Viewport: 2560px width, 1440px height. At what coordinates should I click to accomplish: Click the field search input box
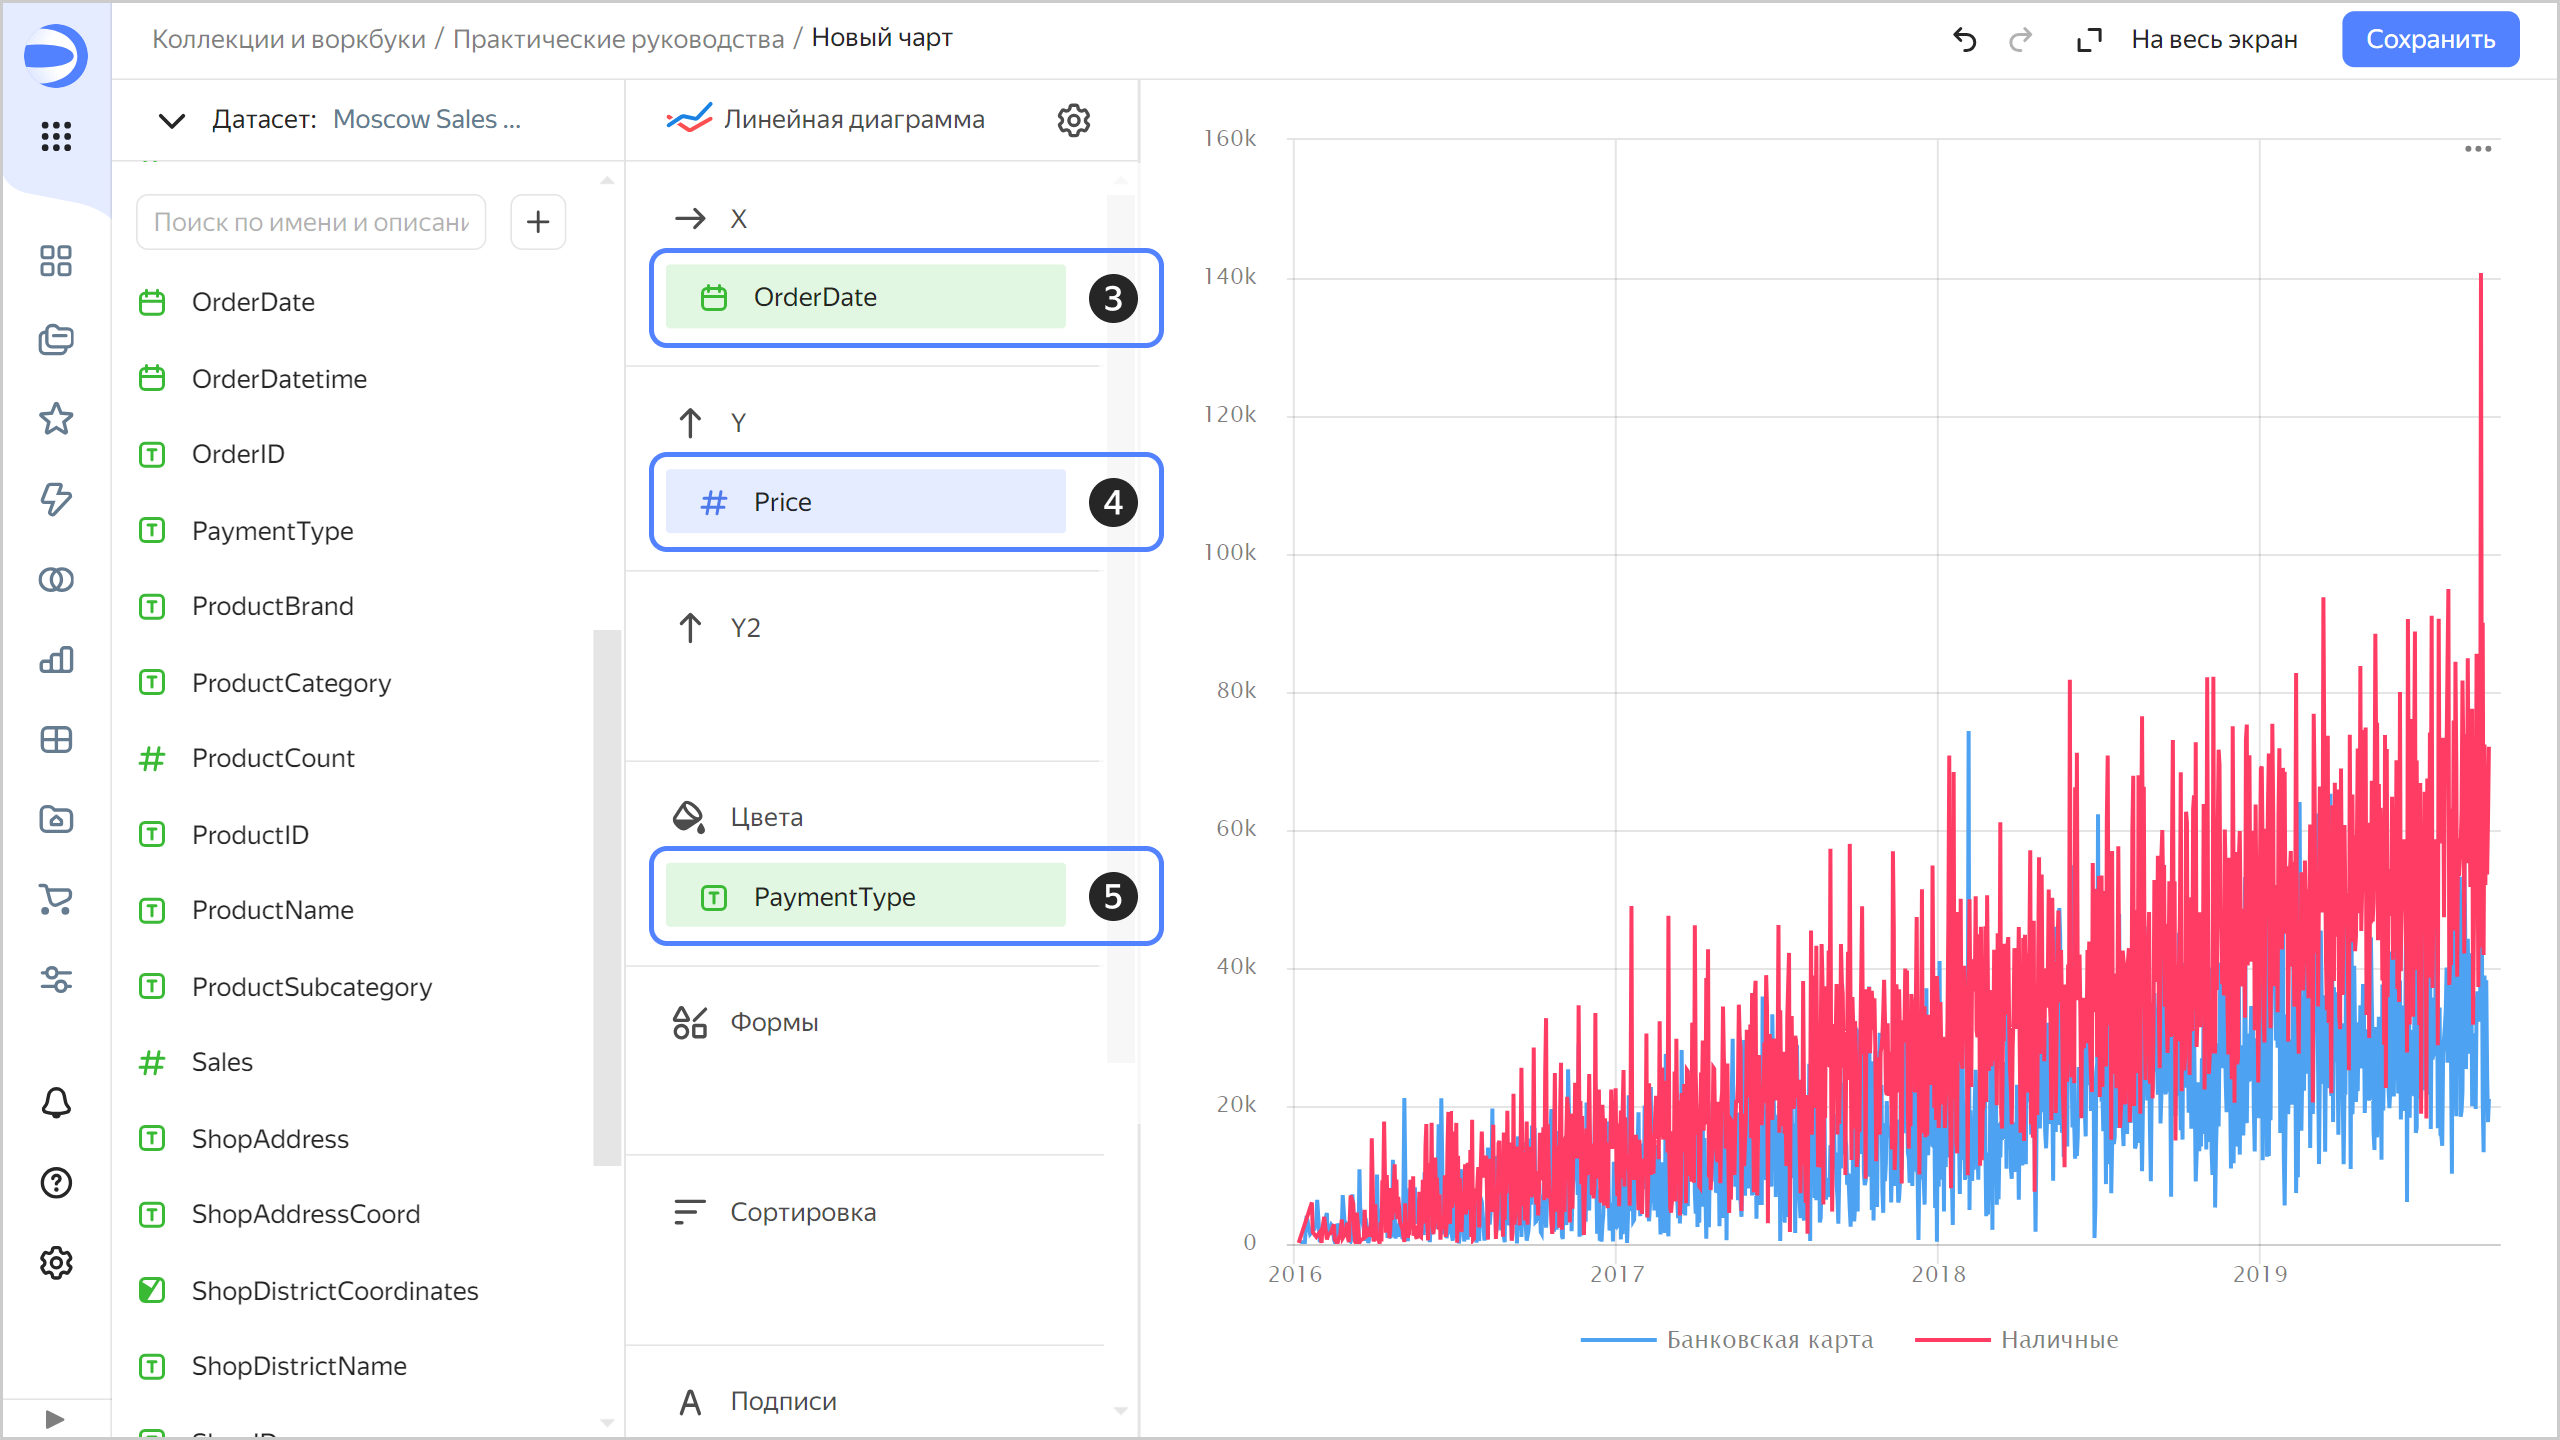click(x=311, y=222)
